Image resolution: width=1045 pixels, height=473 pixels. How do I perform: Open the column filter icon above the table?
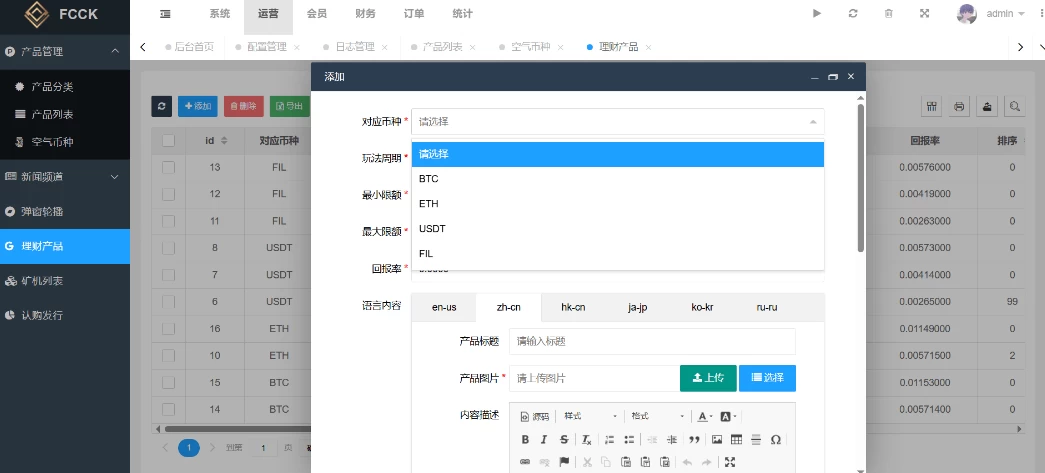(x=932, y=106)
